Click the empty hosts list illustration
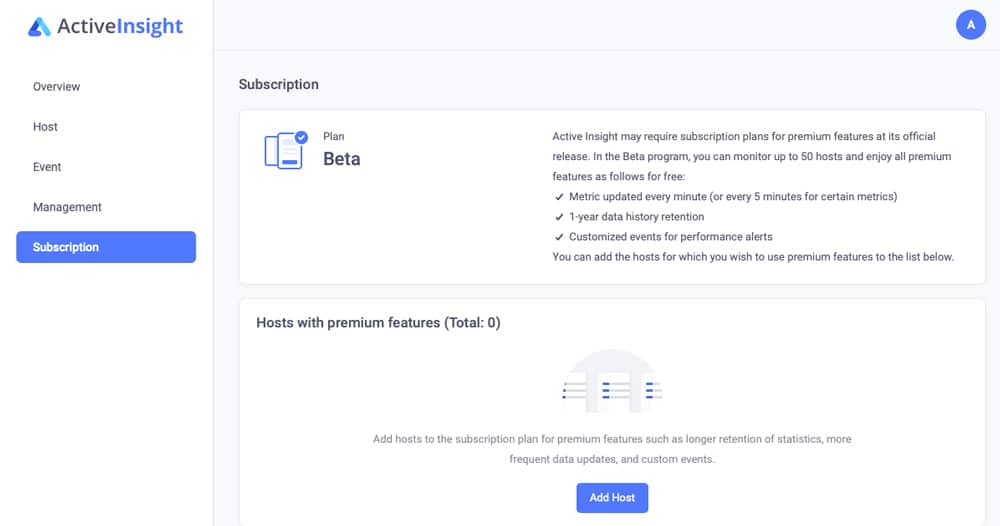Viewport: 1000px width, 526px height. point(612,381)
